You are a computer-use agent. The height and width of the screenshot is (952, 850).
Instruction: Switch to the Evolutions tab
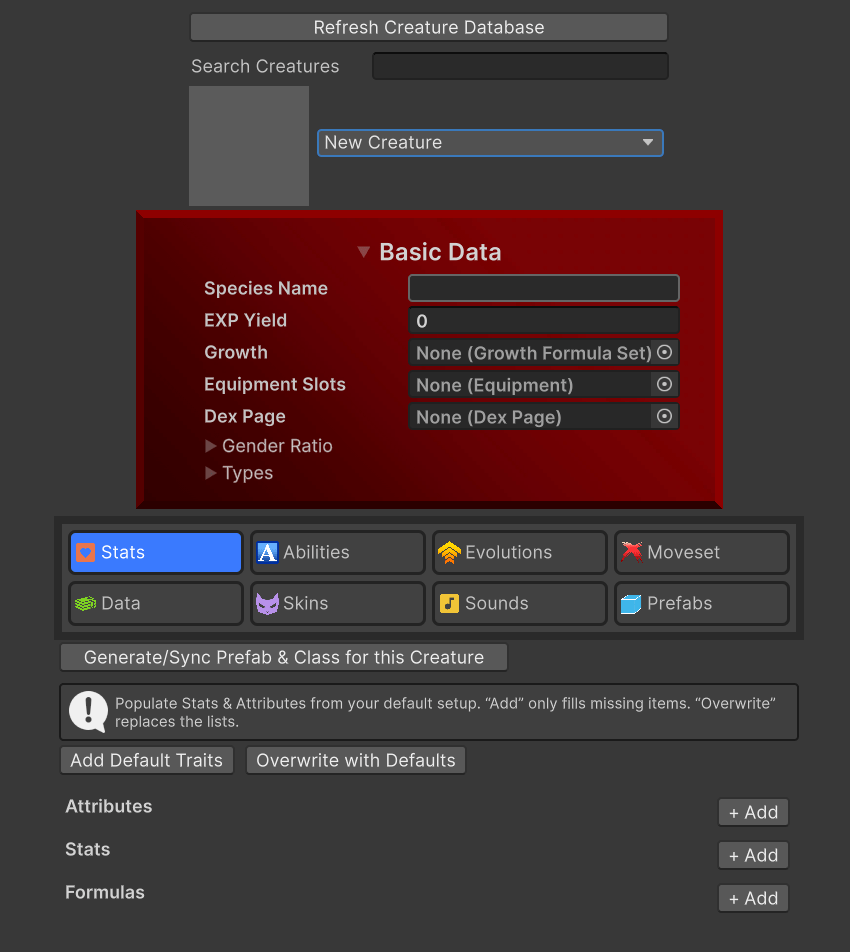click(x=519, y=552)
